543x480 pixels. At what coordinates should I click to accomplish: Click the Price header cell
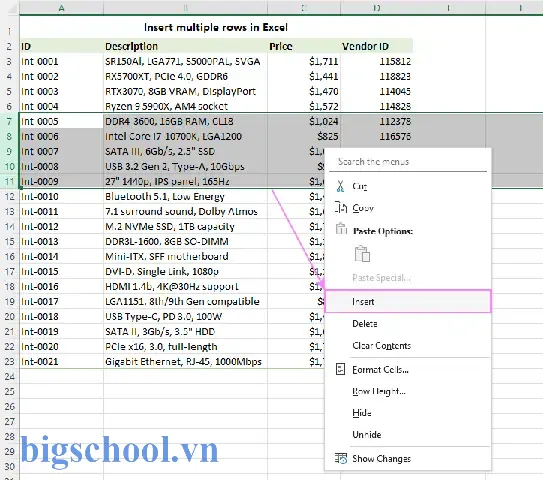click(x=304, y=46)
